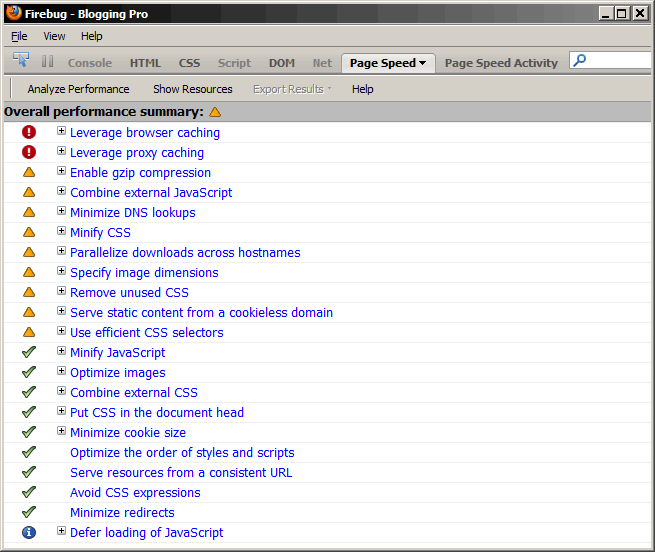Open the View menu
The width and height of the screenshot is (655, 552).
point(54,36)
